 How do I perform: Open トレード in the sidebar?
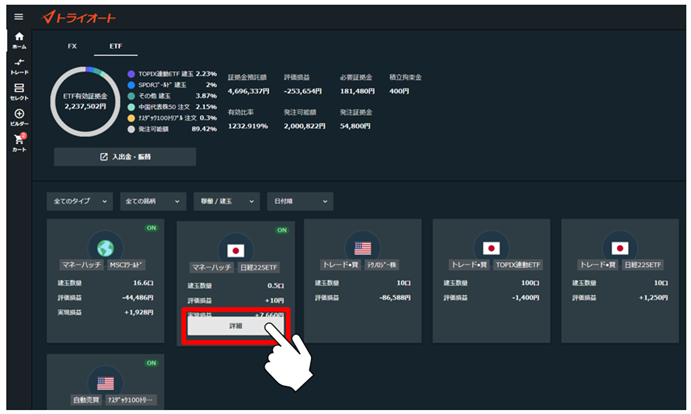pos(19,66)
